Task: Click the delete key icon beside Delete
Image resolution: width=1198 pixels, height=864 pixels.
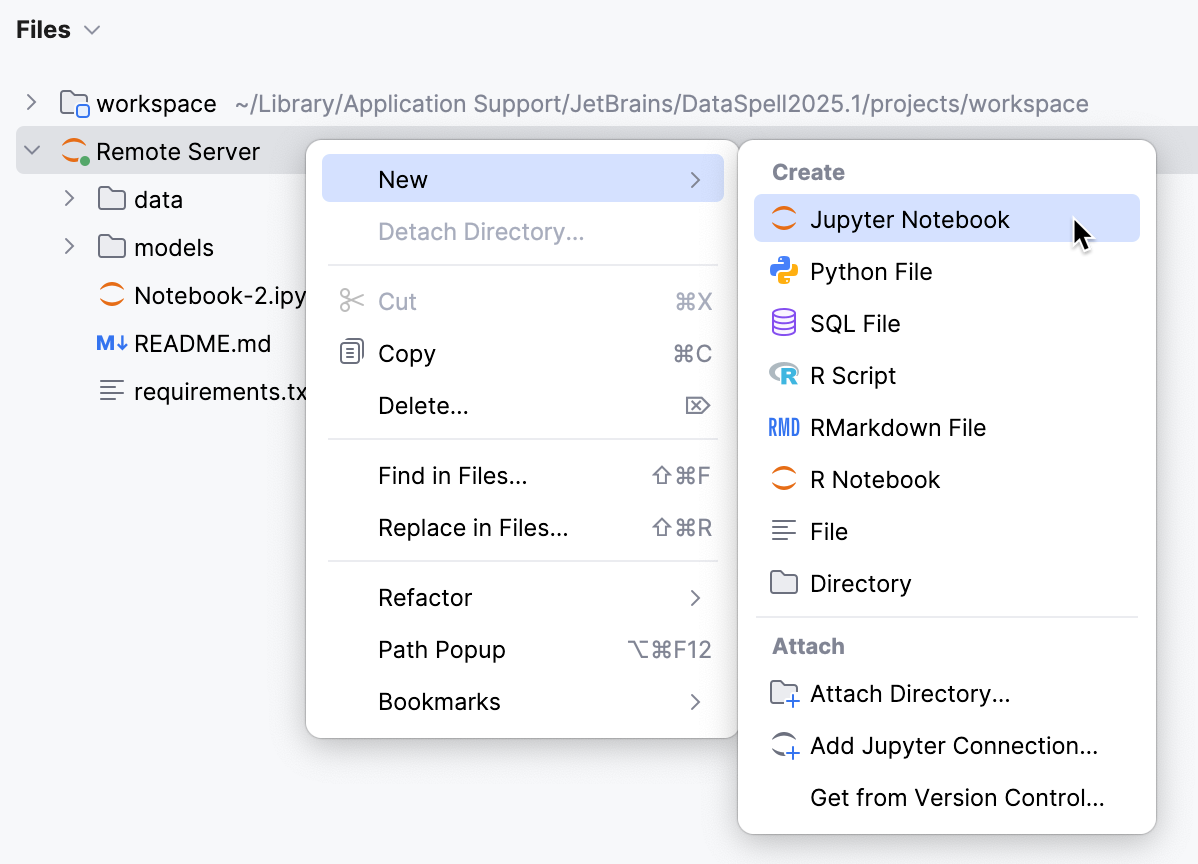Action: click(x=698, y=405)
